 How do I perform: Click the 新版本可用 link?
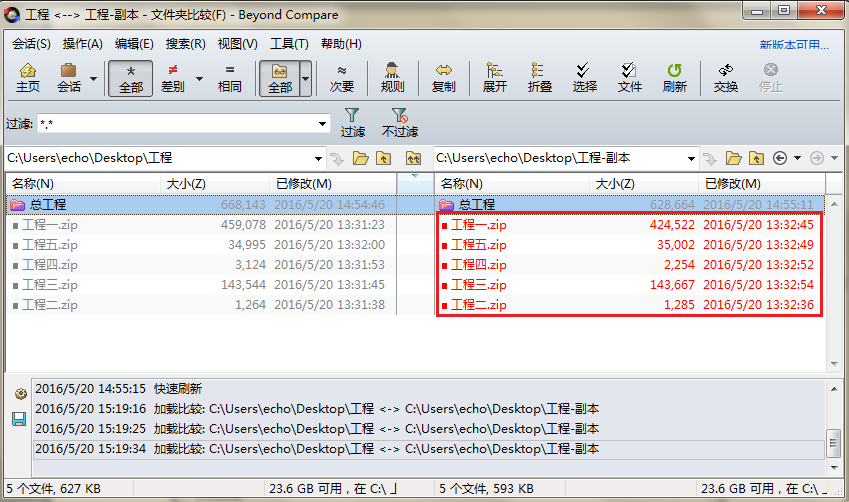[794, 44]
